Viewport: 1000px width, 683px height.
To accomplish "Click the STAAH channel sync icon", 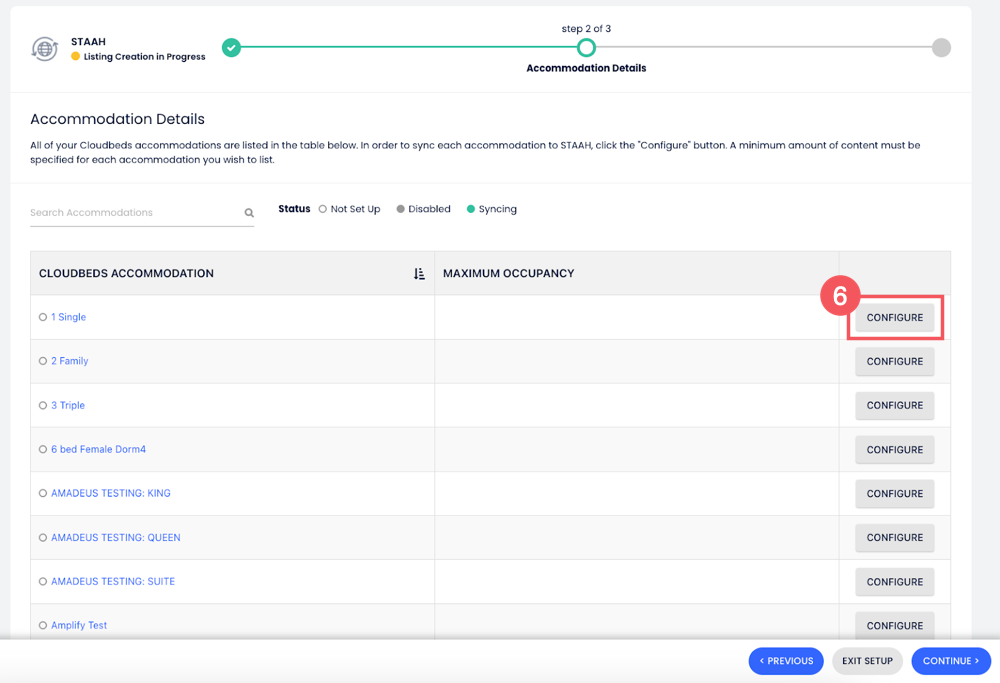I will pyautogui.click(x=44, y=48).
